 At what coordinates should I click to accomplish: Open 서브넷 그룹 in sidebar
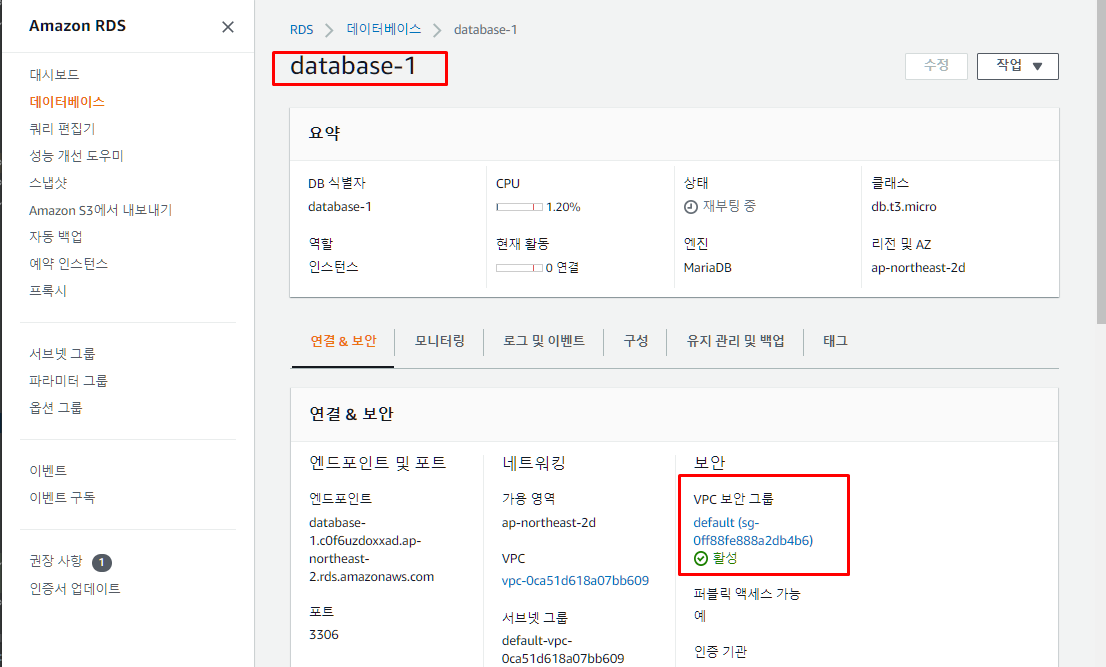point(62,354)
